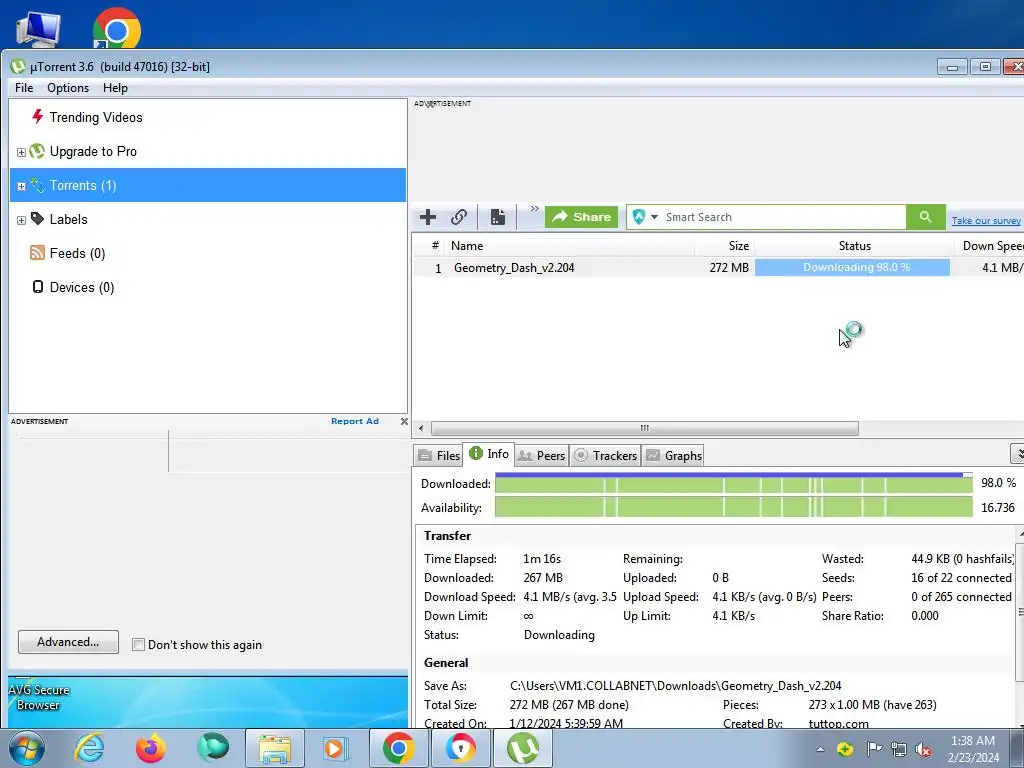Click the Downloading 98.0 % progress bar

[x=852, y=267]
